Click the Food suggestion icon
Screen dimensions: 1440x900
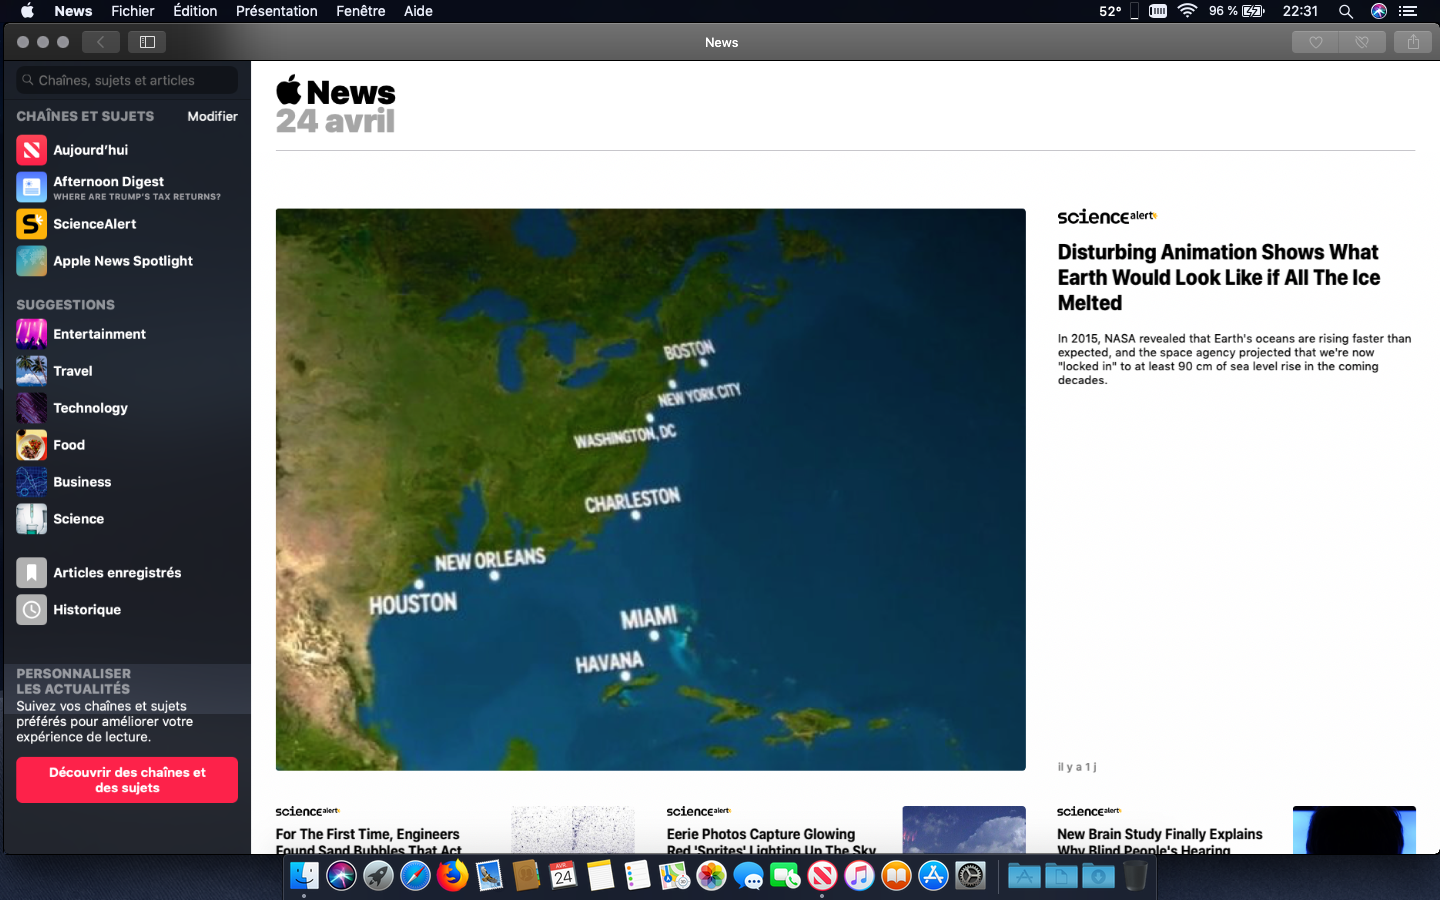click(31, 445)
